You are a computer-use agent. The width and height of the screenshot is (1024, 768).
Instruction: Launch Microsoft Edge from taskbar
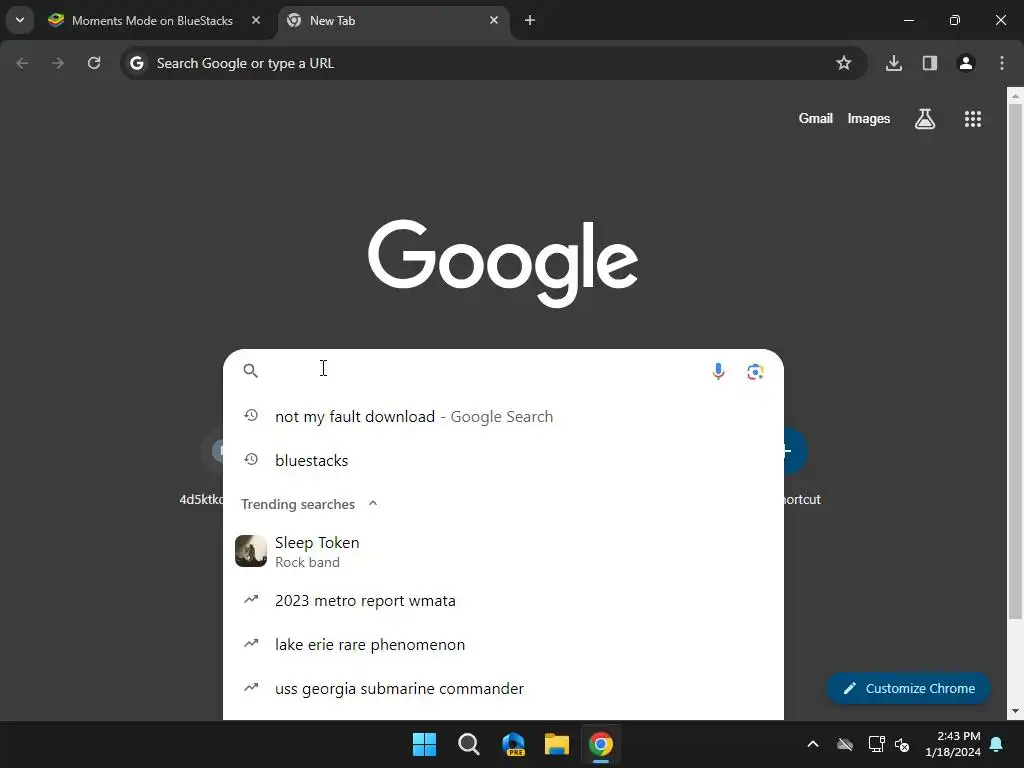513,744
